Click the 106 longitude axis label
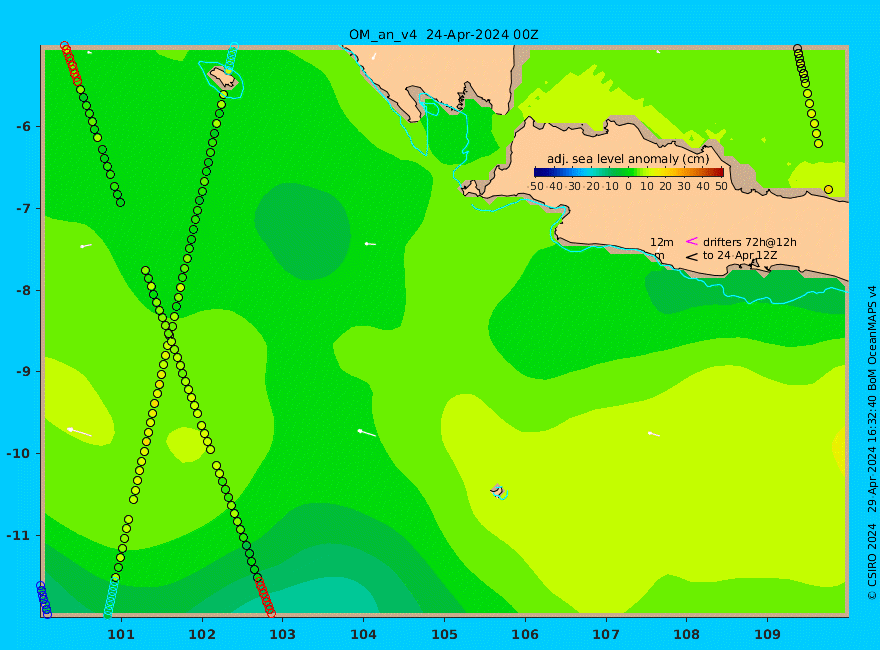Screen dimensions: 880x650 525,635
